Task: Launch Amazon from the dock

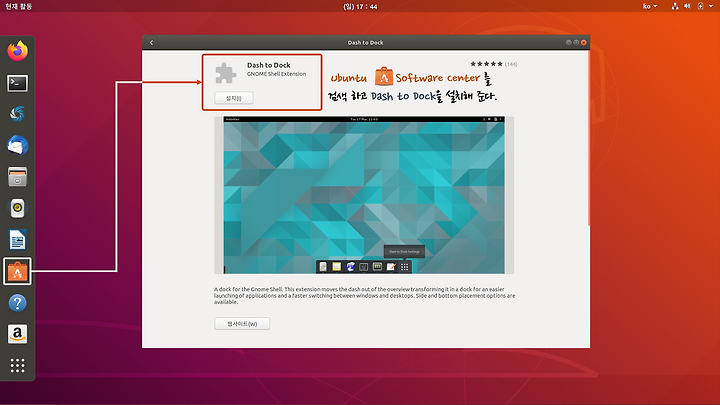Action: [x=17, y=334]
